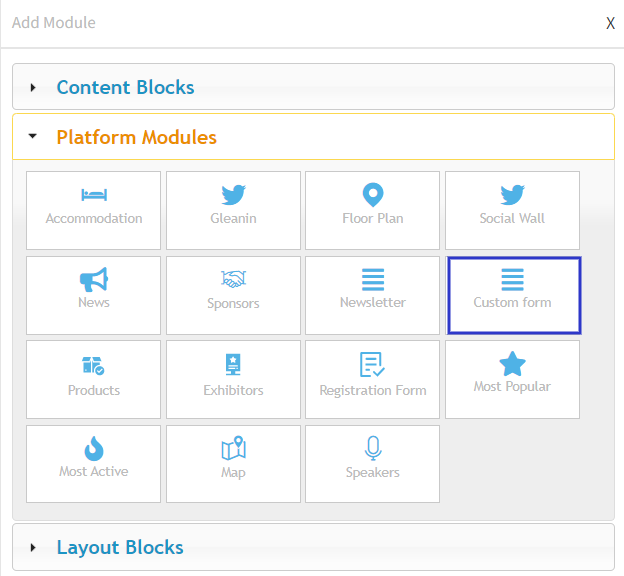
Task: Add the Sponsors handshake module
Action: (x=233, y=295)
